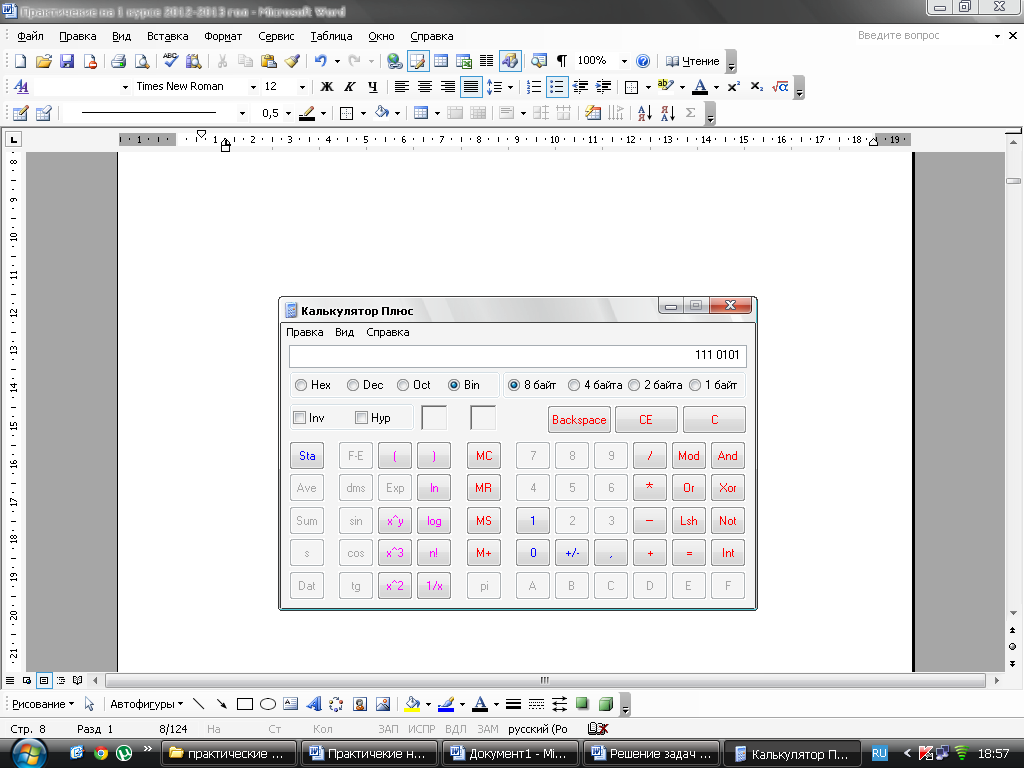Open the Формат menu in Word

tap(223, 37)
